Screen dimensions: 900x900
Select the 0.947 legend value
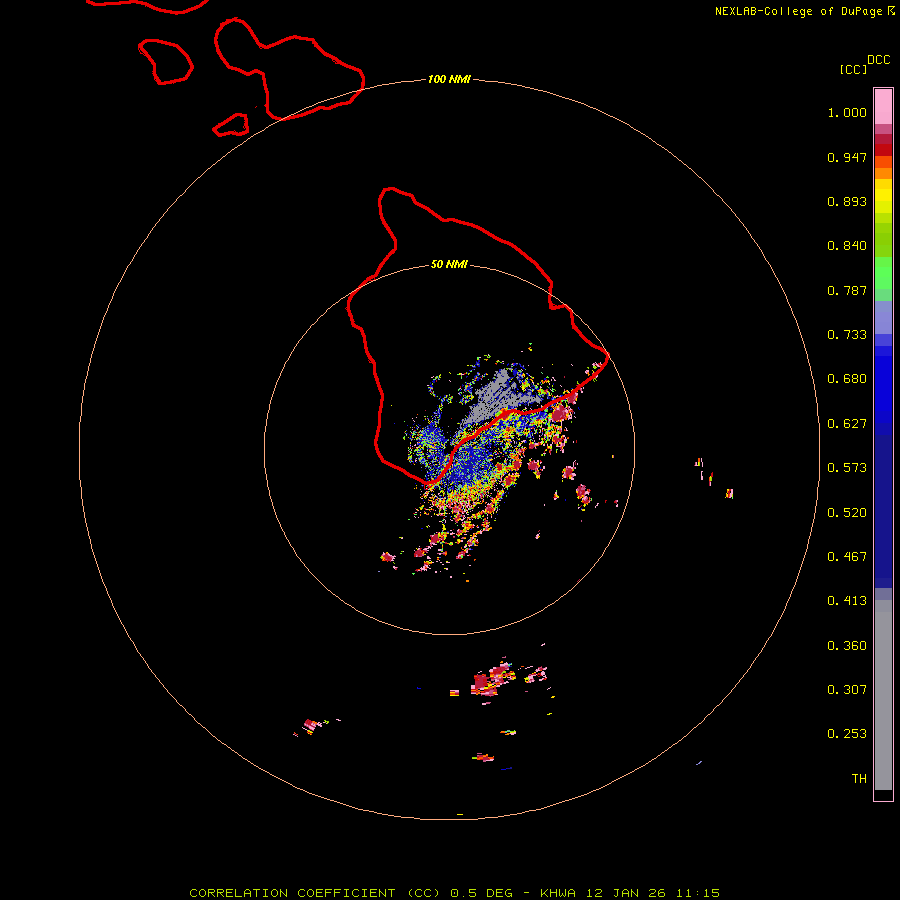pyautogui.click(x=847, y=157)
